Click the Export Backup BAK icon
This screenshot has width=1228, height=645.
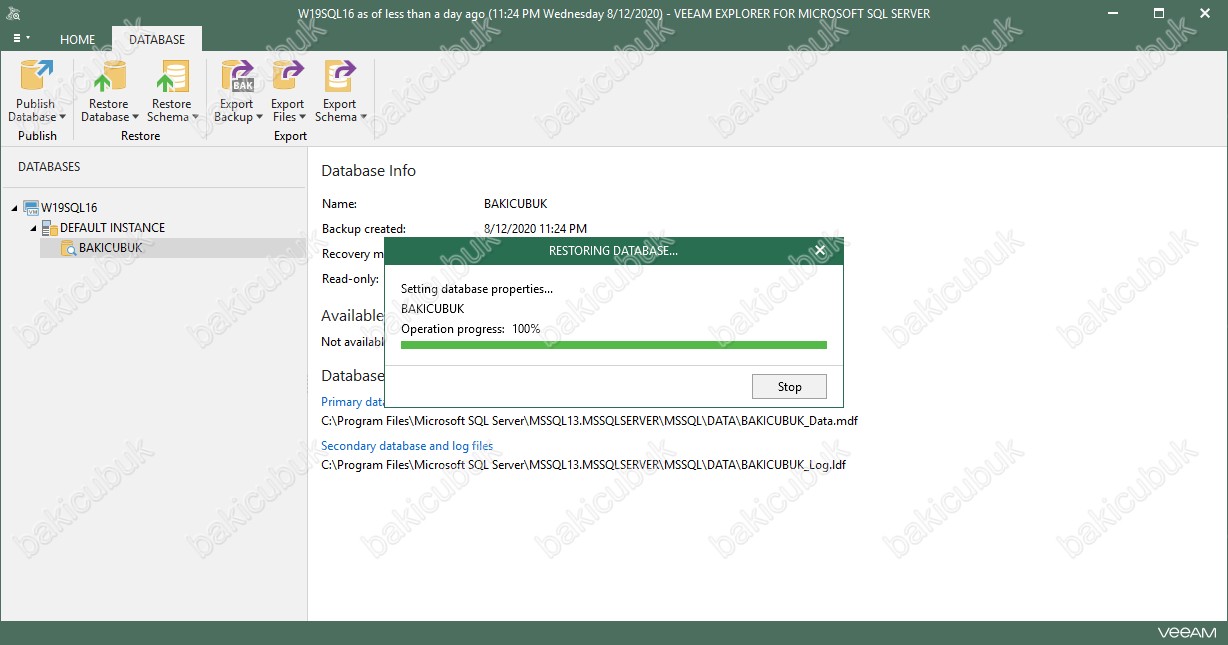pos(237,76)
